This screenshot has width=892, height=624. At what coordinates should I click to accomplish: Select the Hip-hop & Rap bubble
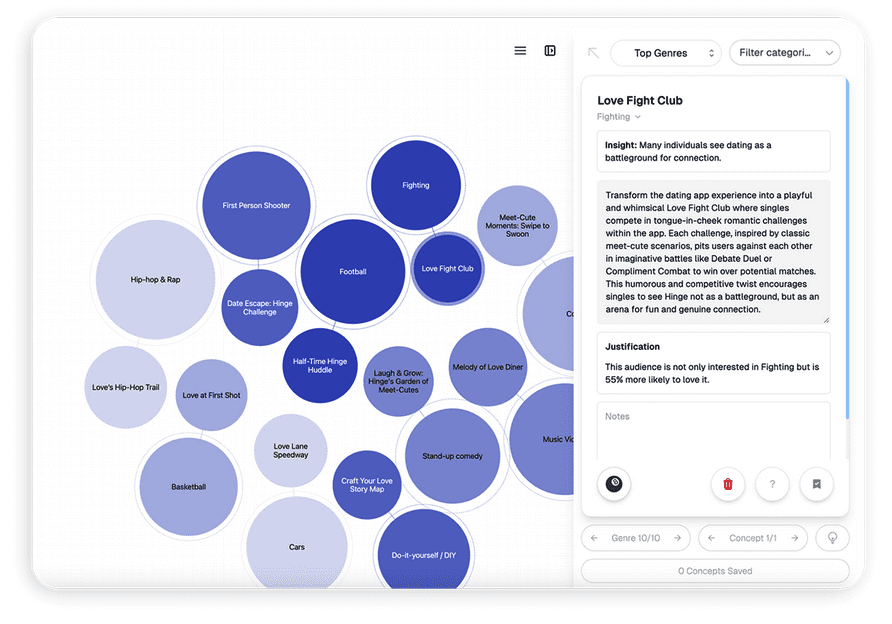point(155,279)
